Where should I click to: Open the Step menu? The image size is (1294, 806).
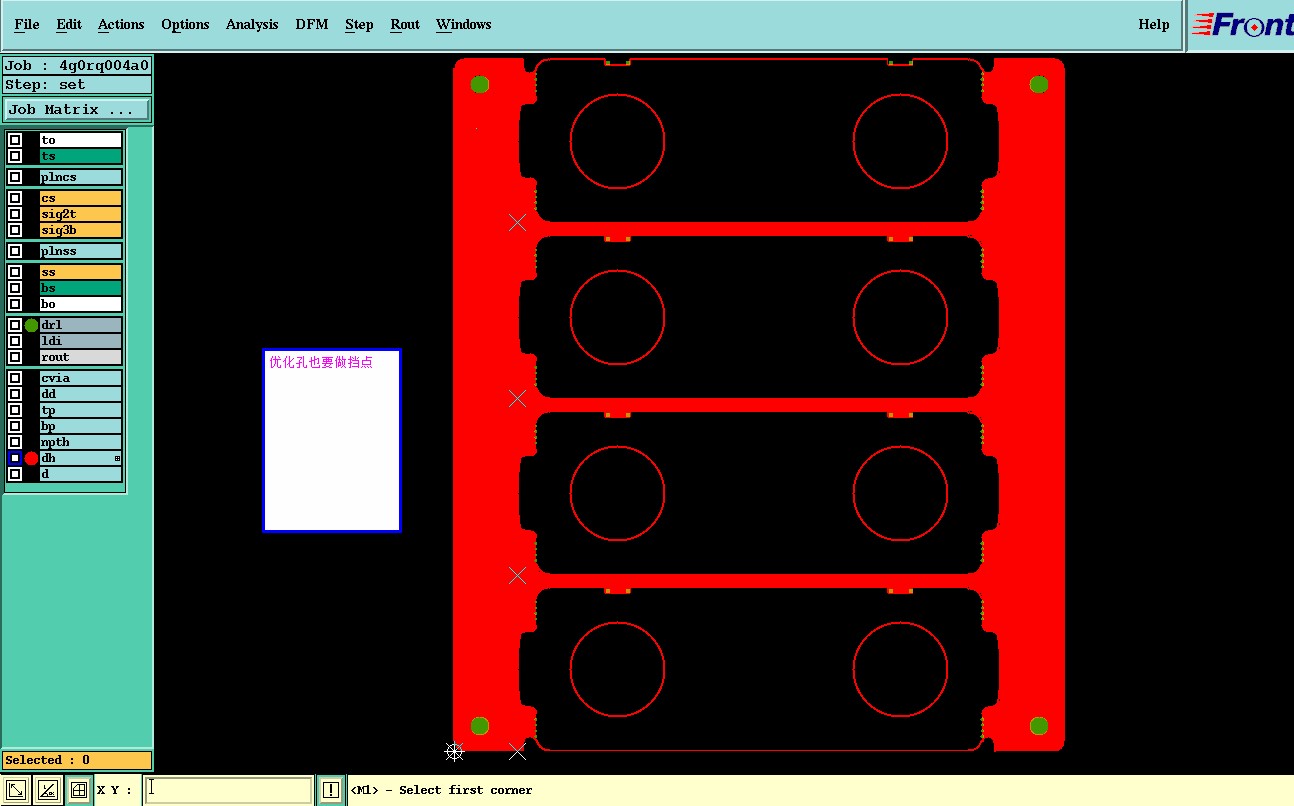(359, 24)
